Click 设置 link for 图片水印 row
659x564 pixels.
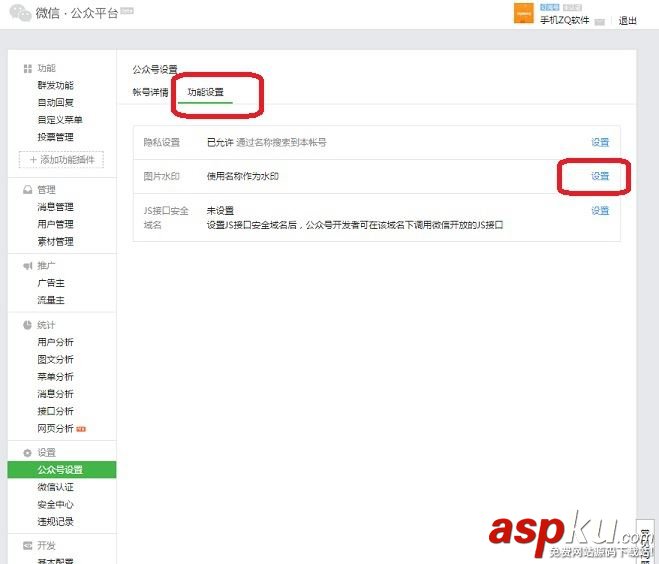(600, 176)
